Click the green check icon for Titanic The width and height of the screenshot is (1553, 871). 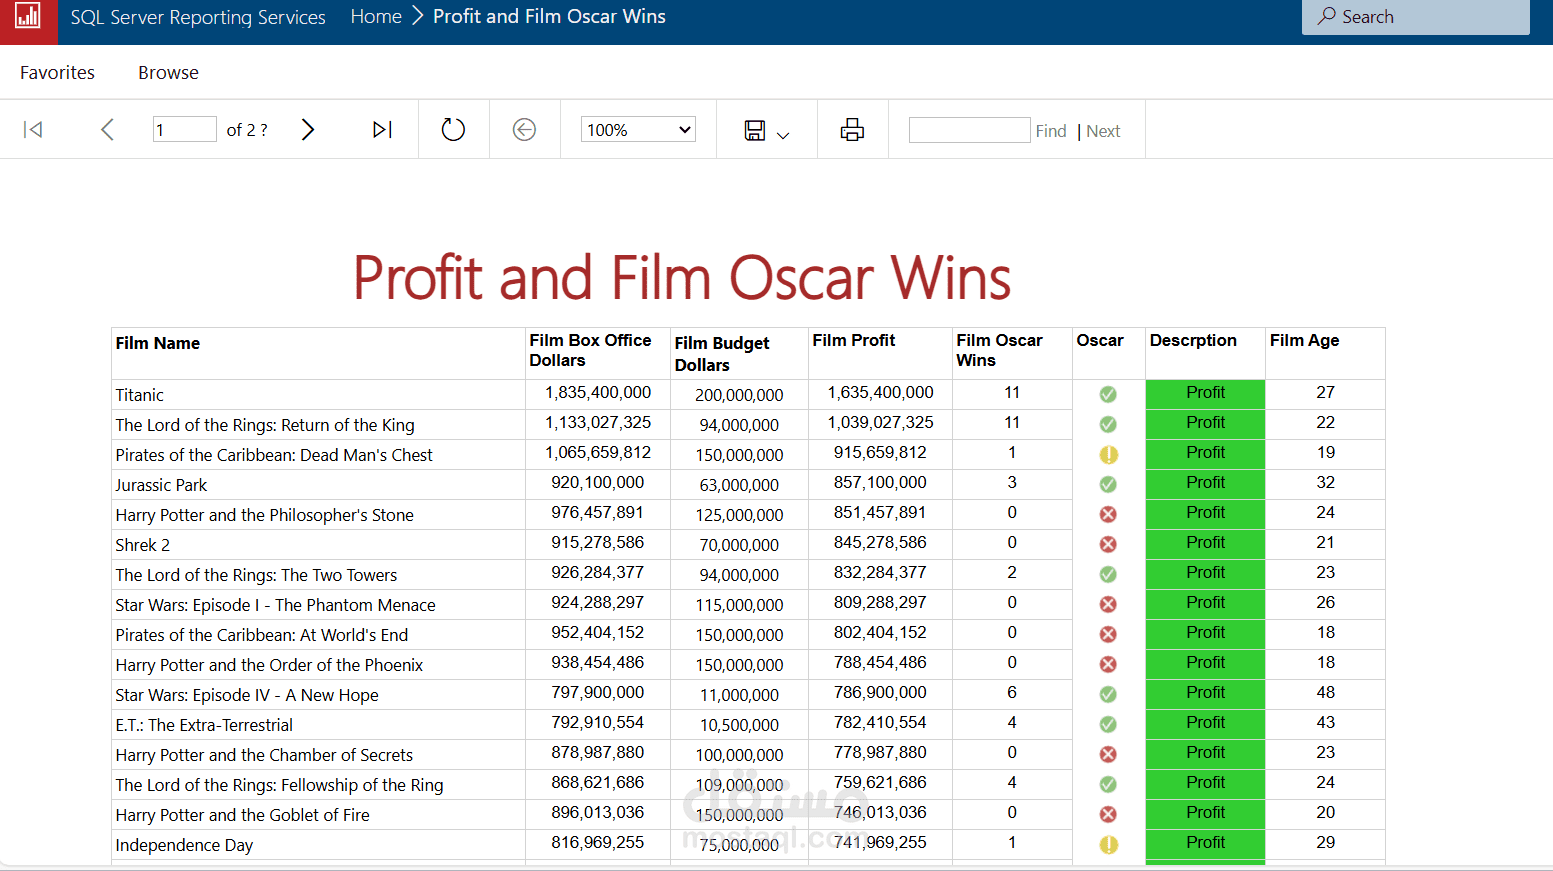pyautogui.click(x=1107, y=394)
